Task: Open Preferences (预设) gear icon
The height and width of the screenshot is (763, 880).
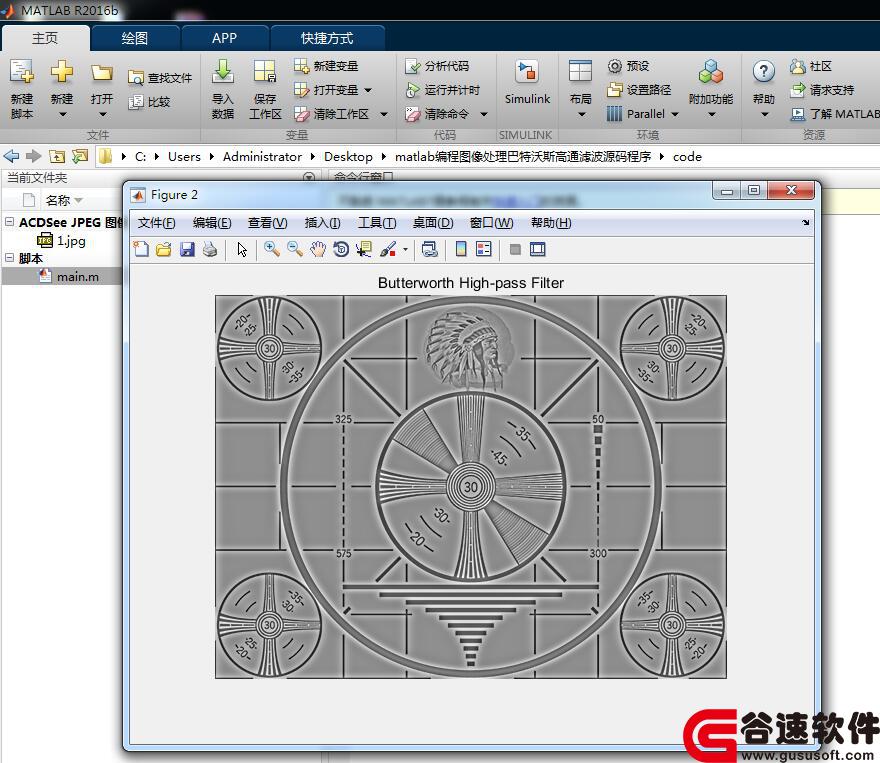Action: click(x=615, y=66)
